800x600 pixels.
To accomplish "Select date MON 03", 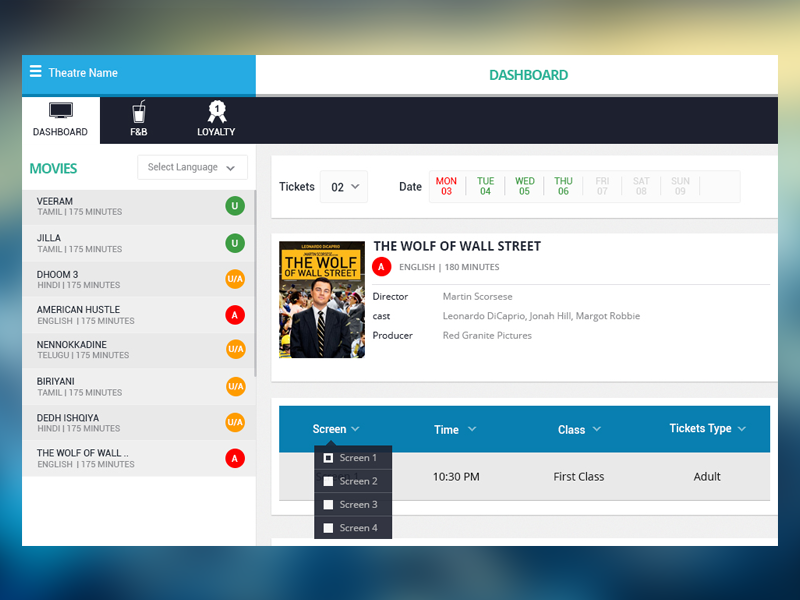I will 446,186.
